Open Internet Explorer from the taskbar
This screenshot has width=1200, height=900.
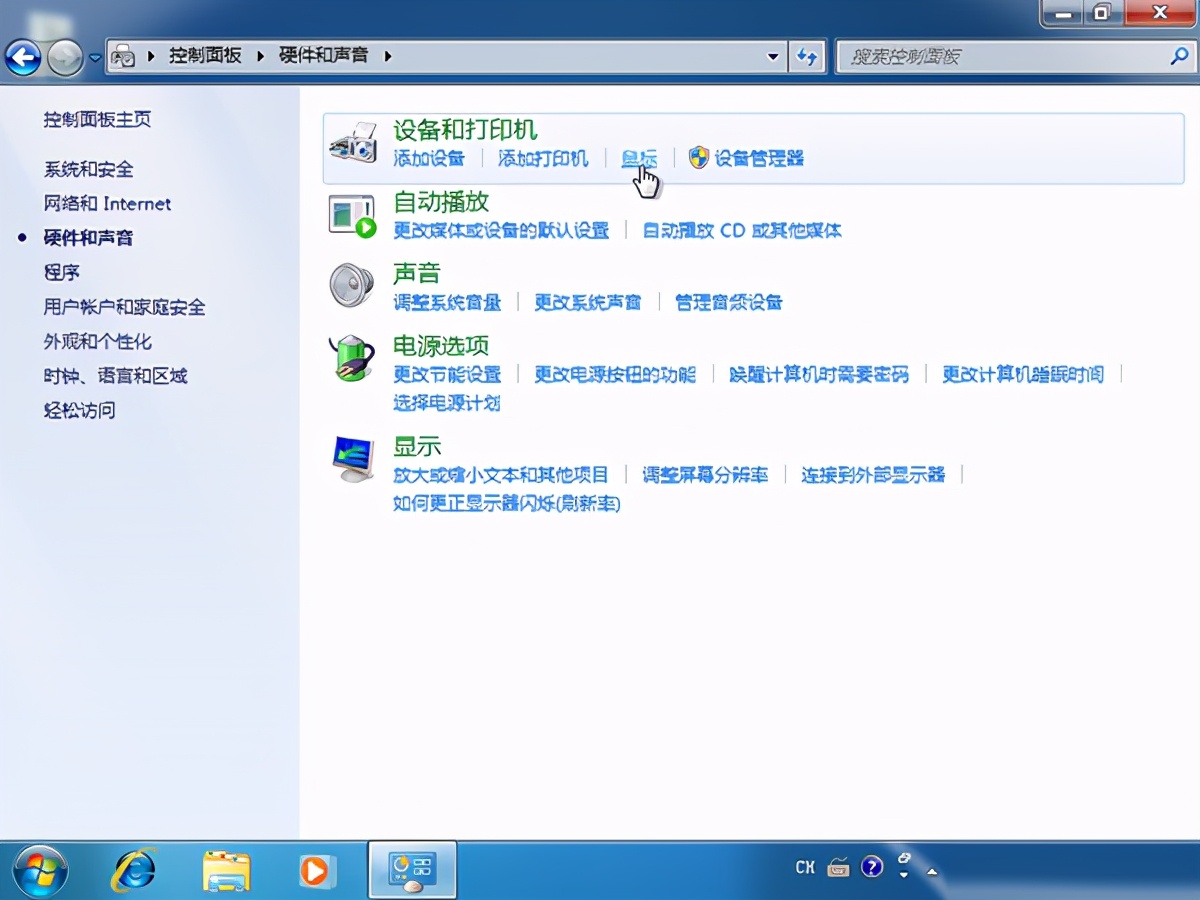133,869
